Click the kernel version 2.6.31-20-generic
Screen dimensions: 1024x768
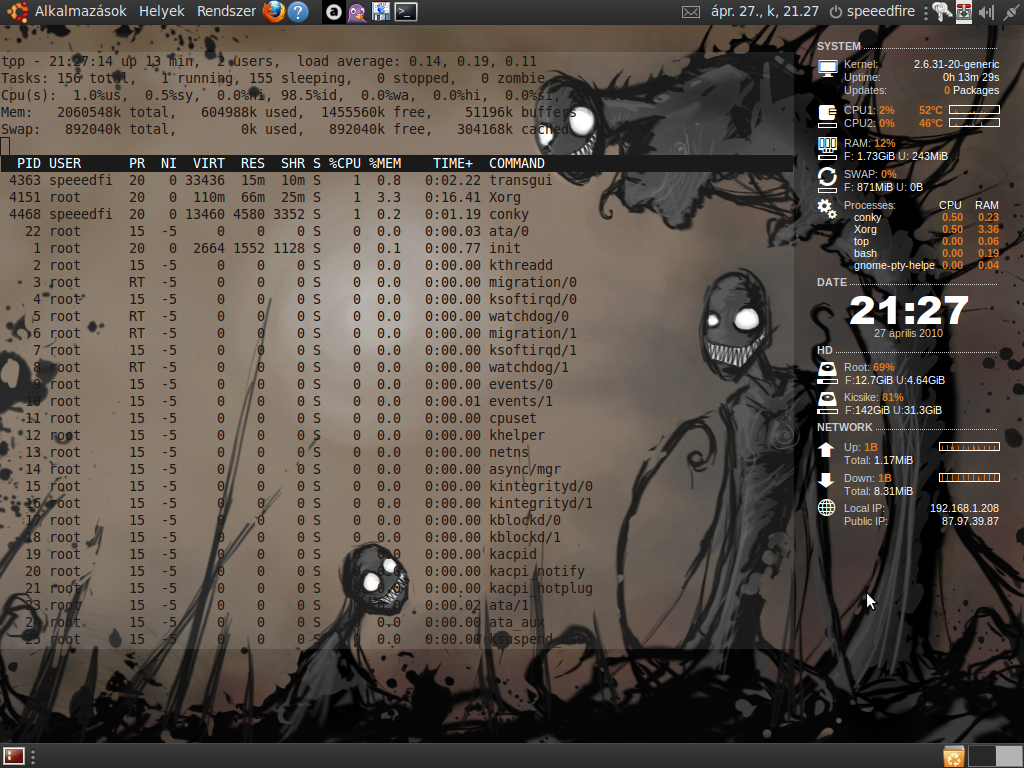click(956, 64)
